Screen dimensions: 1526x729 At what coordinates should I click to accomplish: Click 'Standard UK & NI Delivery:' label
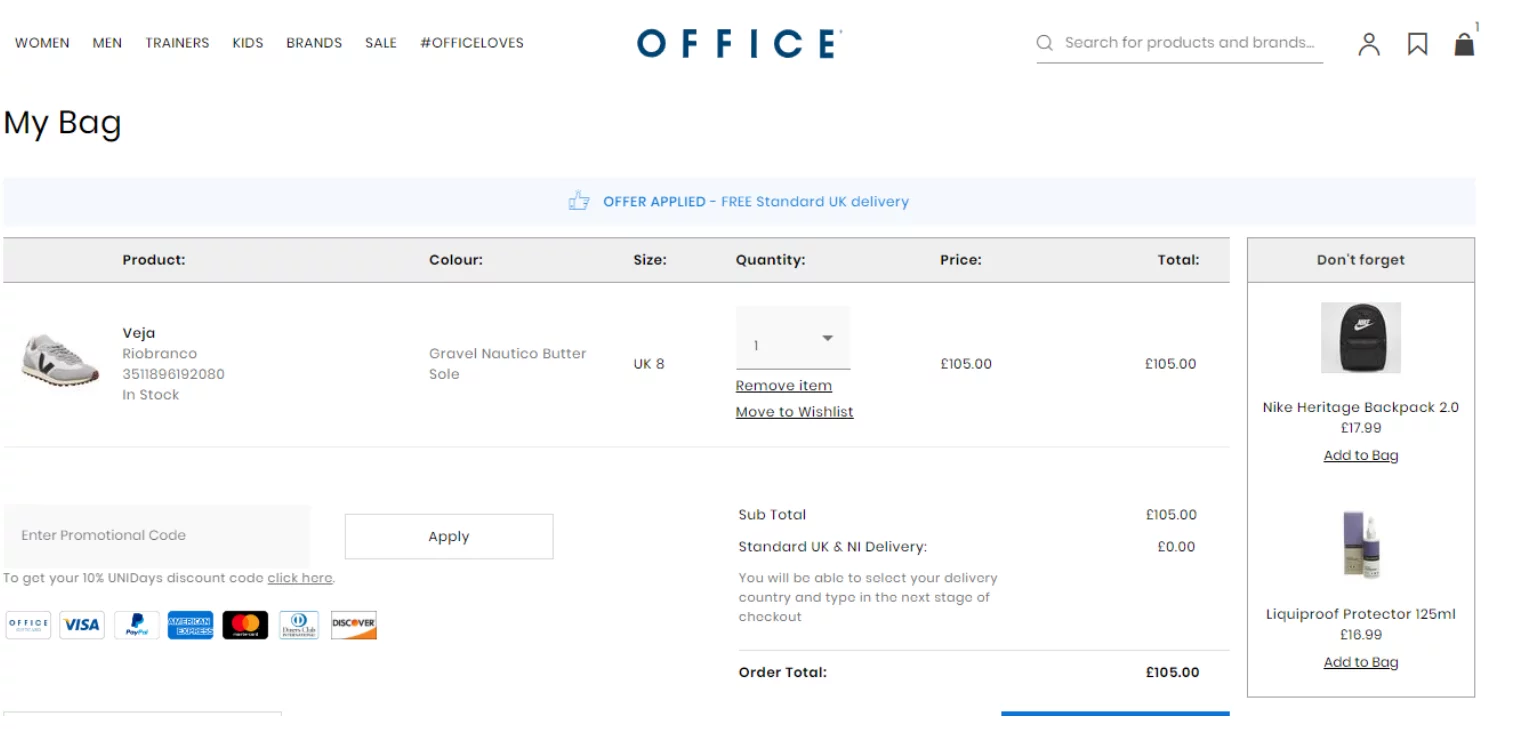pyautogui.click(x=833, y=547)
